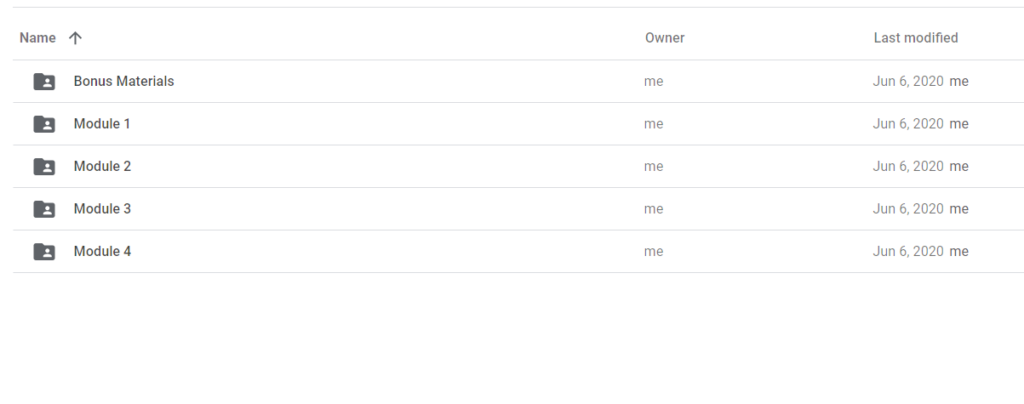Click the Bonus Materials shared folder icon
The image size is (1024, 404).
pos(44,82)
